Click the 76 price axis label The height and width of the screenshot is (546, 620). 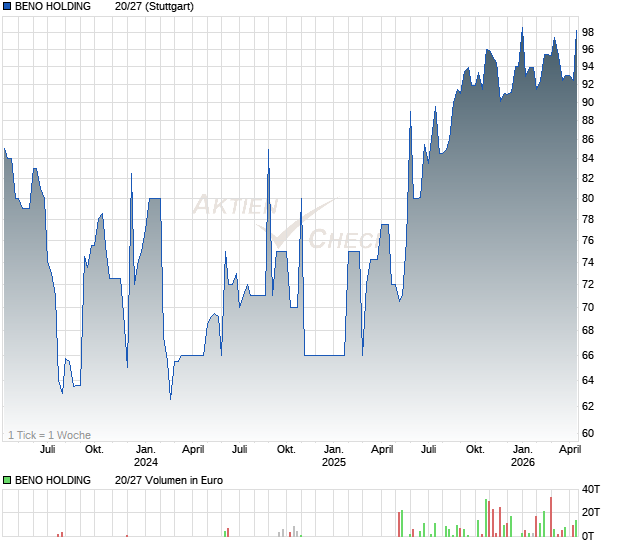588,240
